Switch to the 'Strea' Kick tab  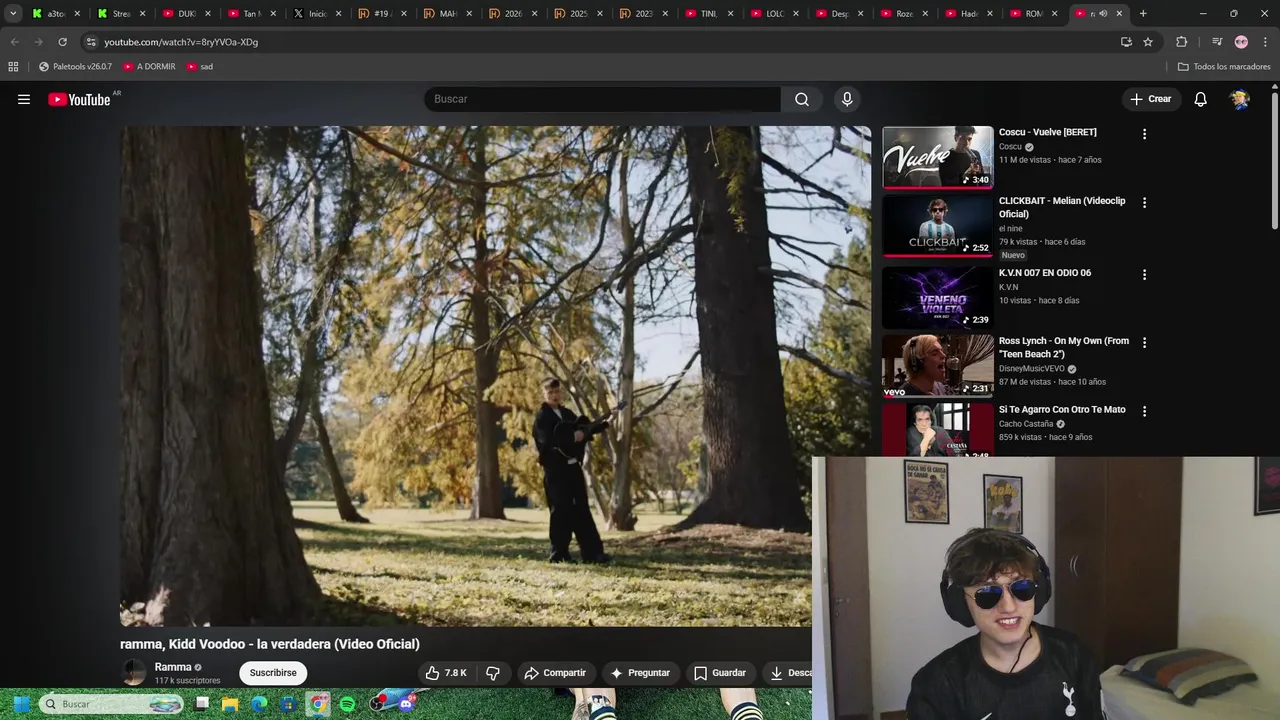(120, 14)
